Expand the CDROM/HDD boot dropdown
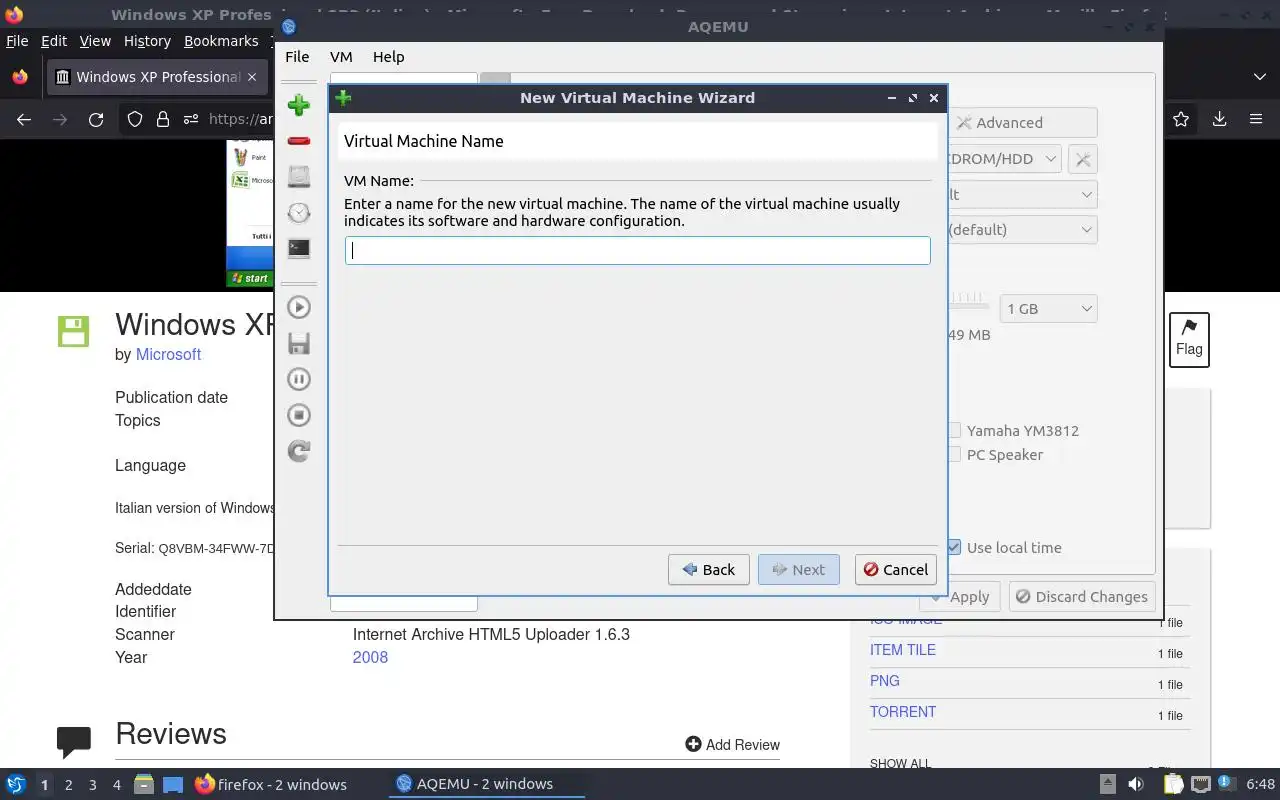The image size is (1280, 800). pos(1004,159)
